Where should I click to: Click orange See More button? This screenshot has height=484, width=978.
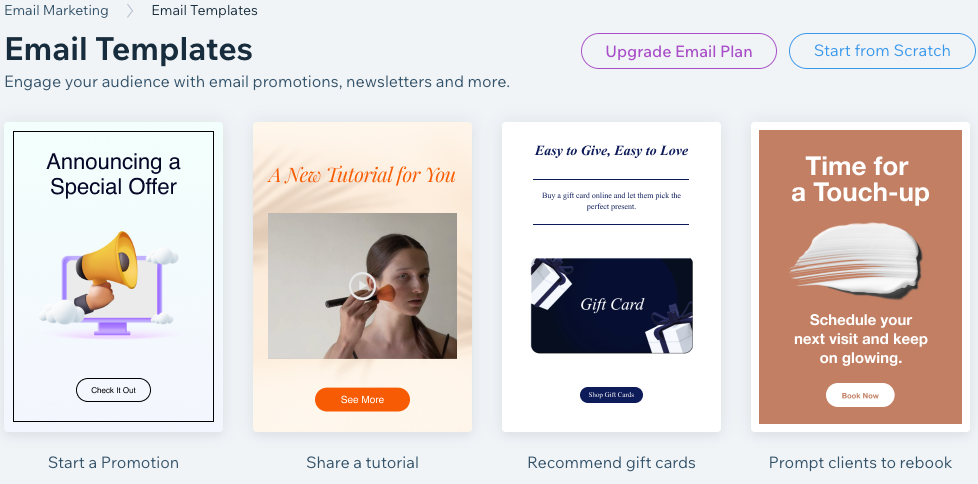(x=362, y=400)
